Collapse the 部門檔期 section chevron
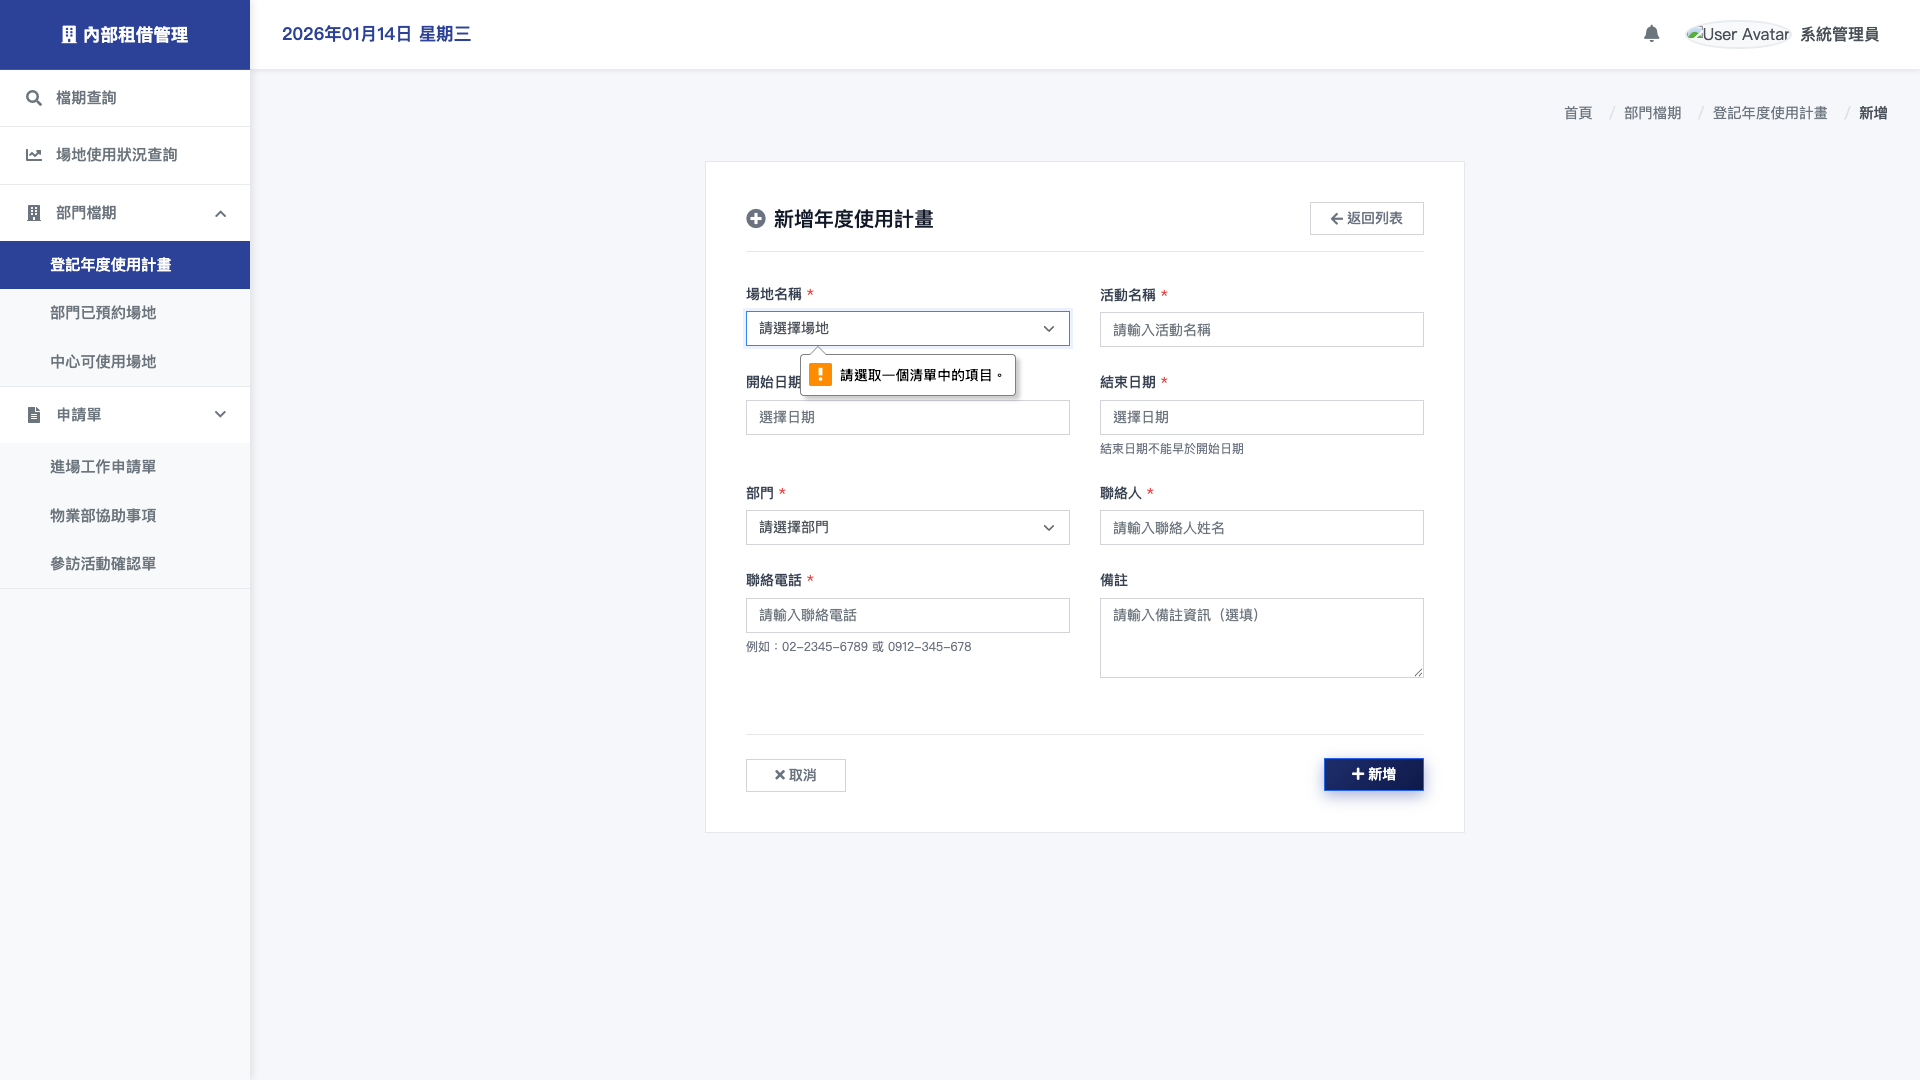 [221, 213]
